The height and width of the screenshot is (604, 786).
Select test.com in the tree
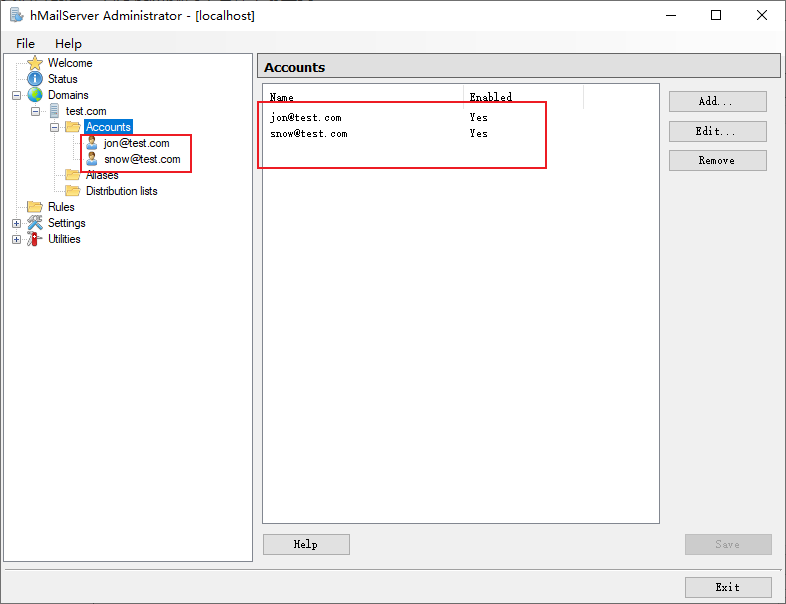click(86, 111)
